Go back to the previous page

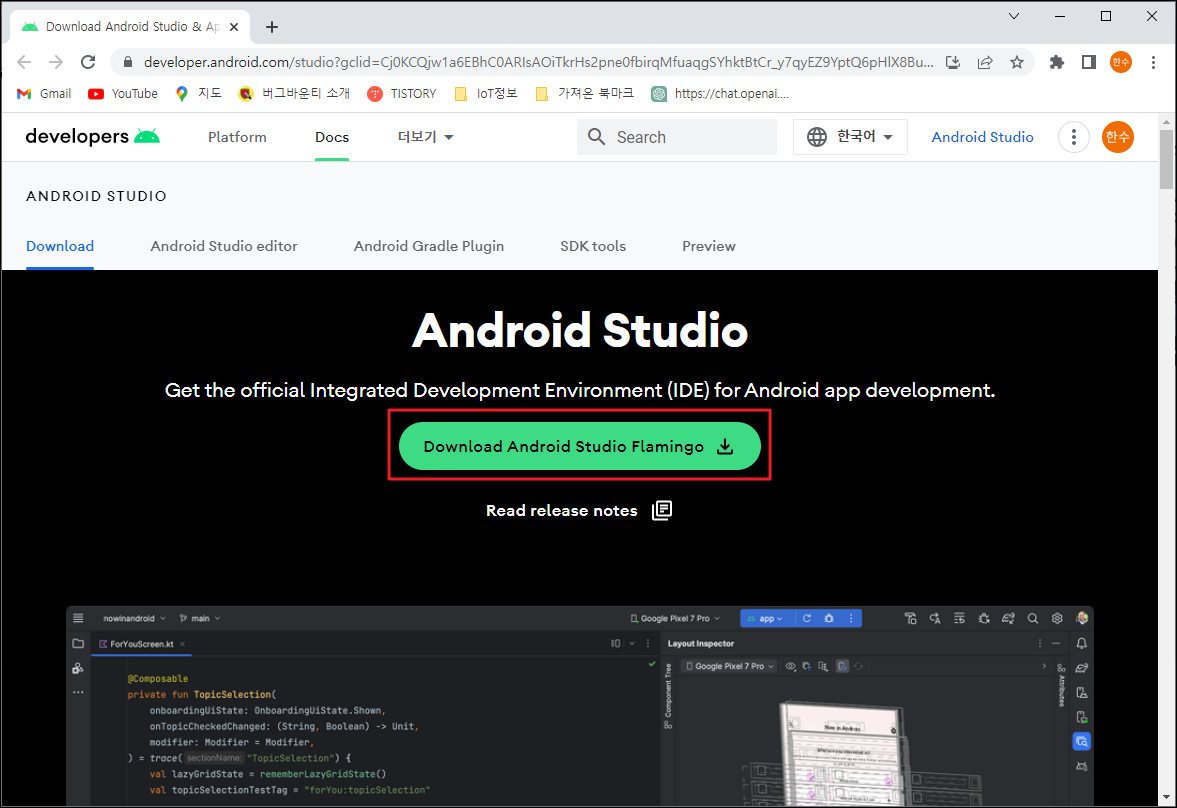[24, 62]
